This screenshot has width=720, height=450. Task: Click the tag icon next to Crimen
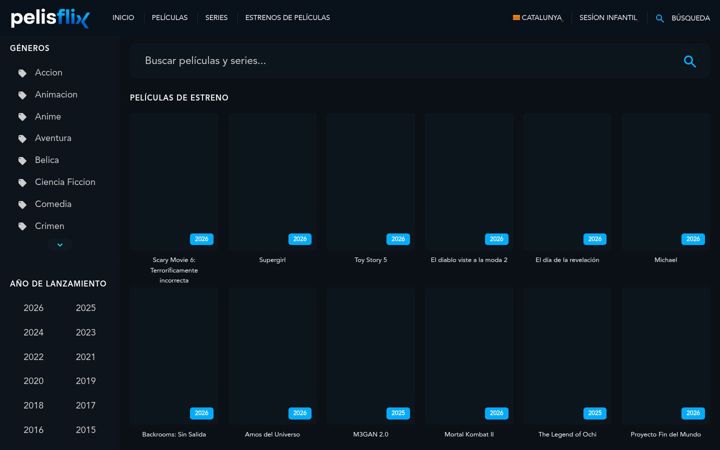[x=22, y=226]
